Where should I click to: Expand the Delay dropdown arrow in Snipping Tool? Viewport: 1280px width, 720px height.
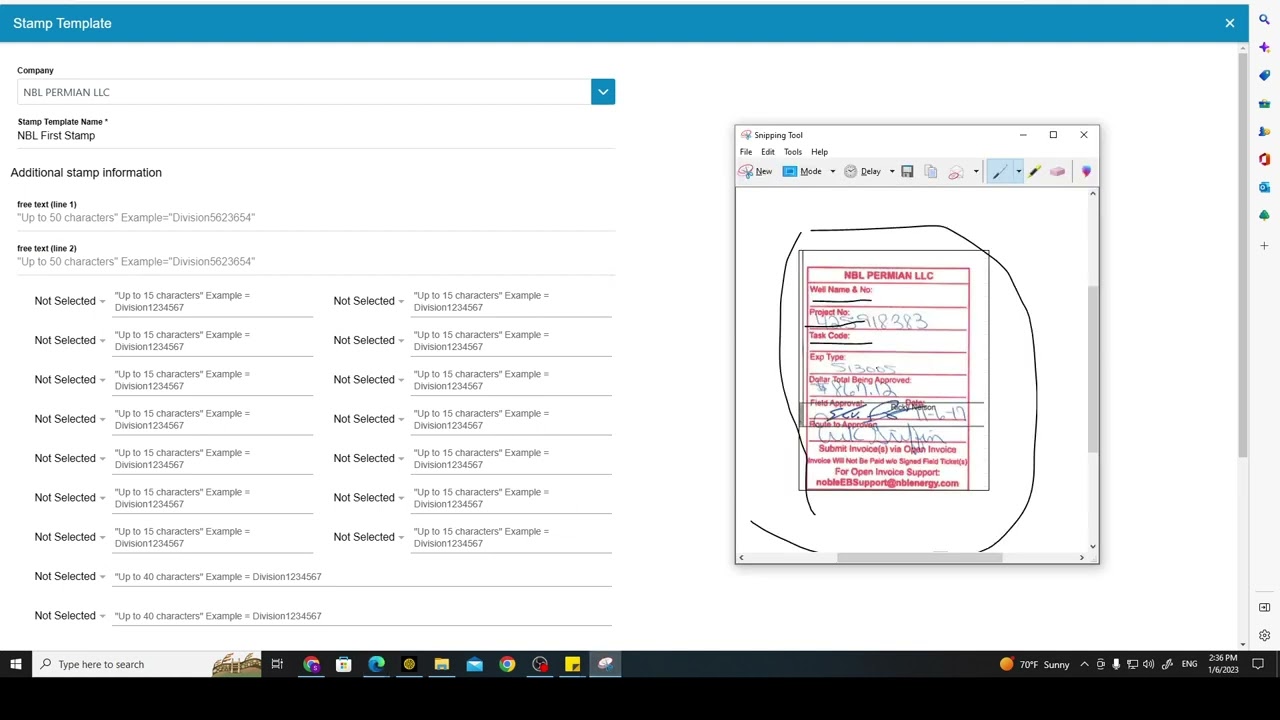[892, 171]
